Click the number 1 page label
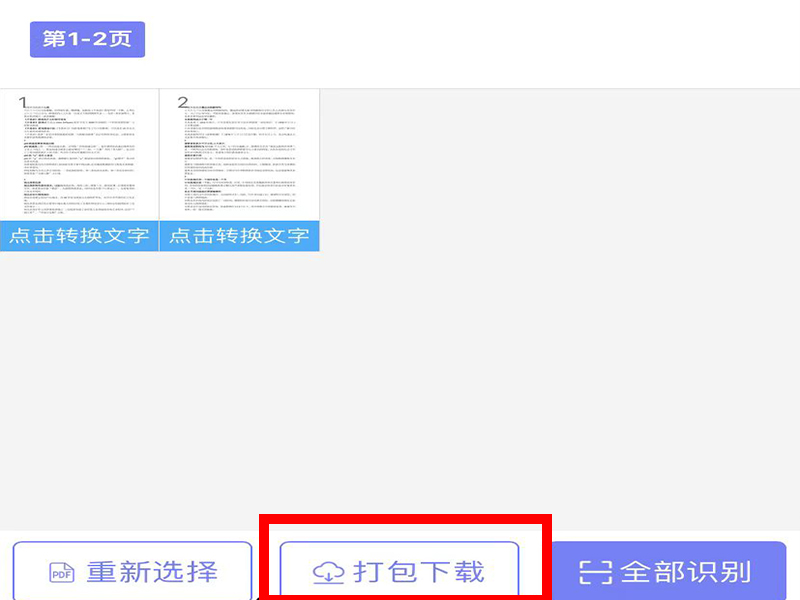Screen dimensions: 800x600 [22, 101]
